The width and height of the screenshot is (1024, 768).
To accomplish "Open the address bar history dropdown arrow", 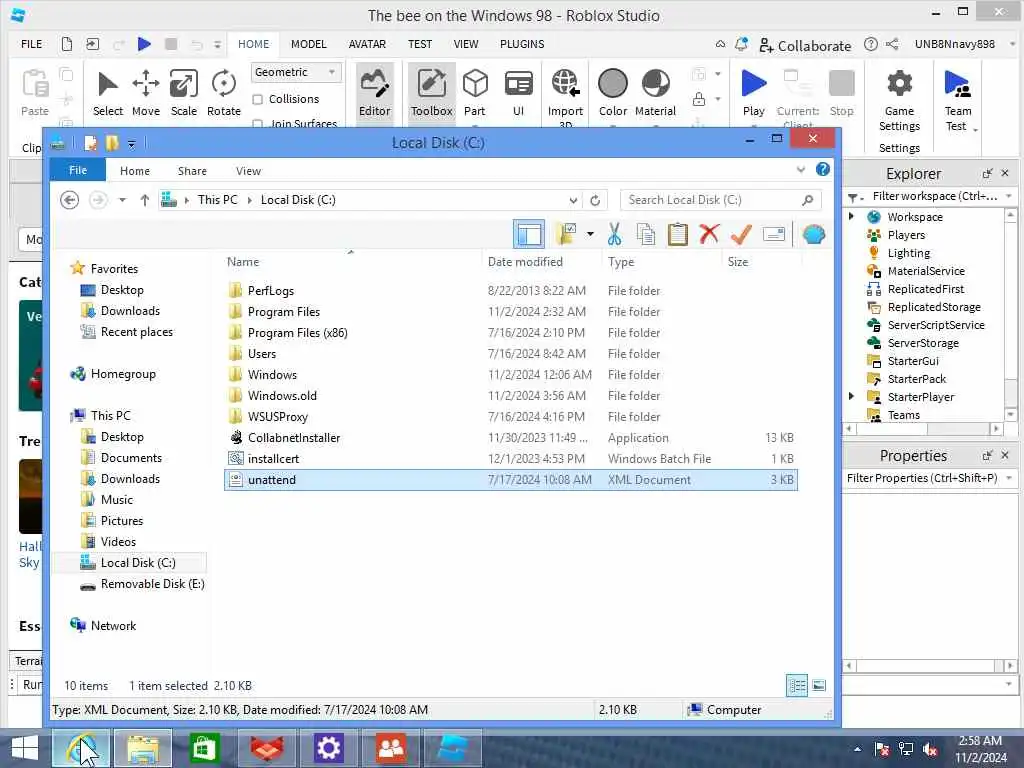I will pyautogui.click(x=573, y=200).
